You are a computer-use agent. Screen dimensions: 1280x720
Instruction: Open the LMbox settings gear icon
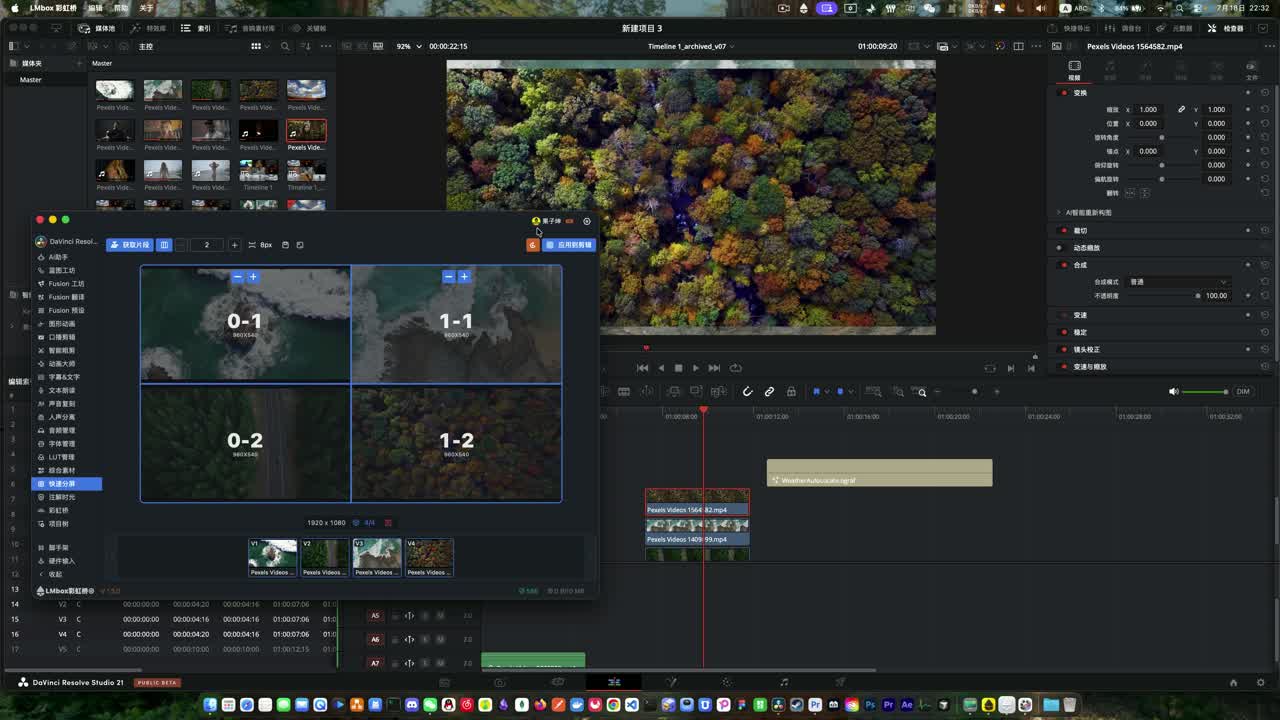tap(587, 221)
